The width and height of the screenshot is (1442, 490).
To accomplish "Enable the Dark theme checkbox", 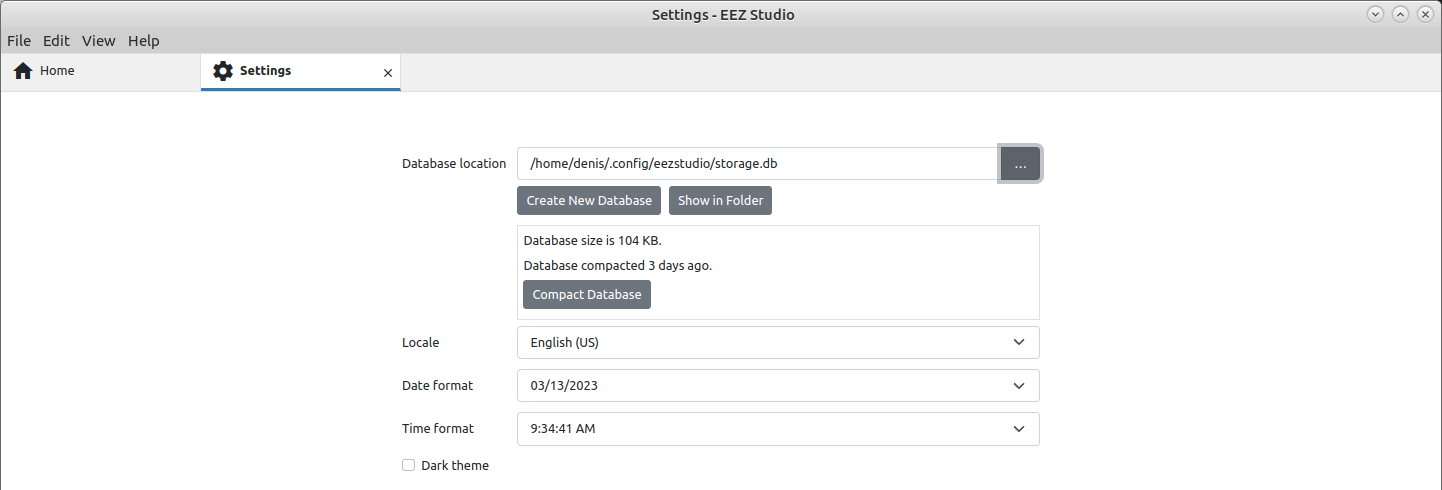I will pyautogui.click(x=408, y=465).
